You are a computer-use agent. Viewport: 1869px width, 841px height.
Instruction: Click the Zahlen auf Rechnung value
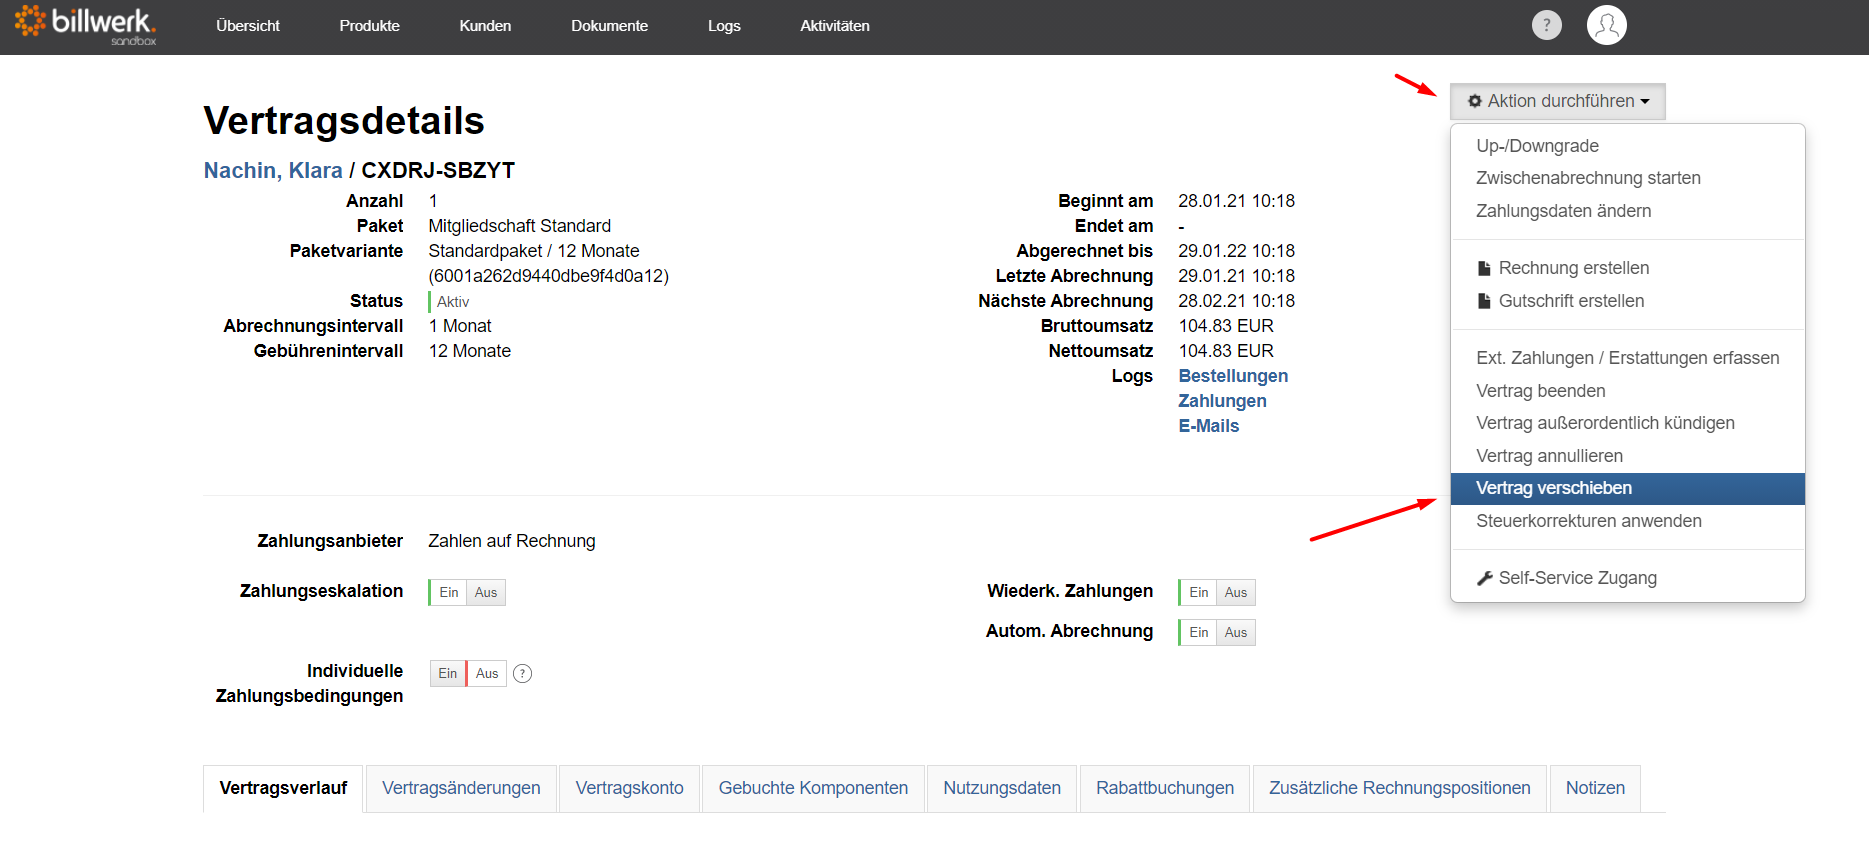[512, 541]
